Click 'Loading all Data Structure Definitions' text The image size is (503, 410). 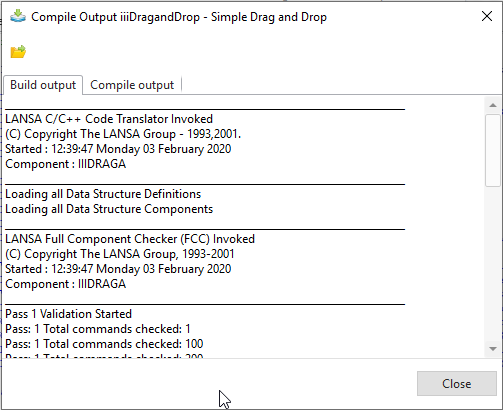103,194
